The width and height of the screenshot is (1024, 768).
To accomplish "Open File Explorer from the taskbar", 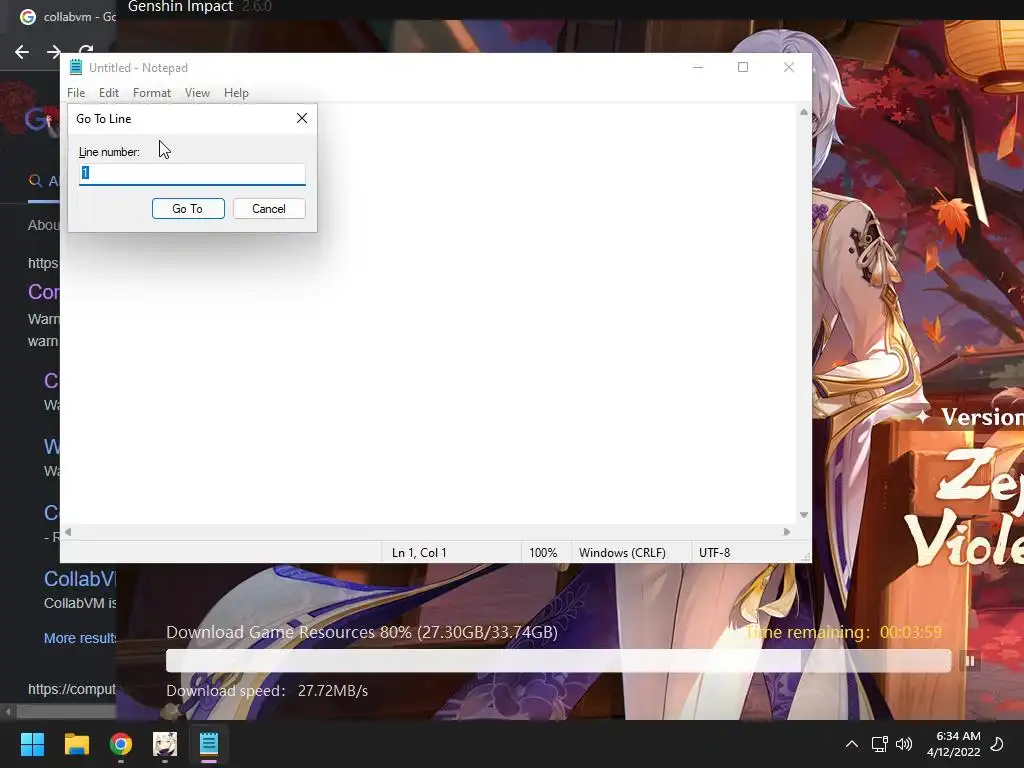I will (x=76, y=744).
